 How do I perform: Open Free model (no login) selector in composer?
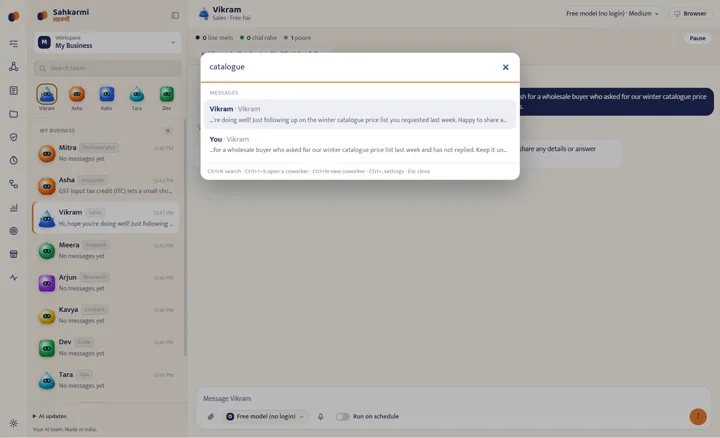coord(265,417)
